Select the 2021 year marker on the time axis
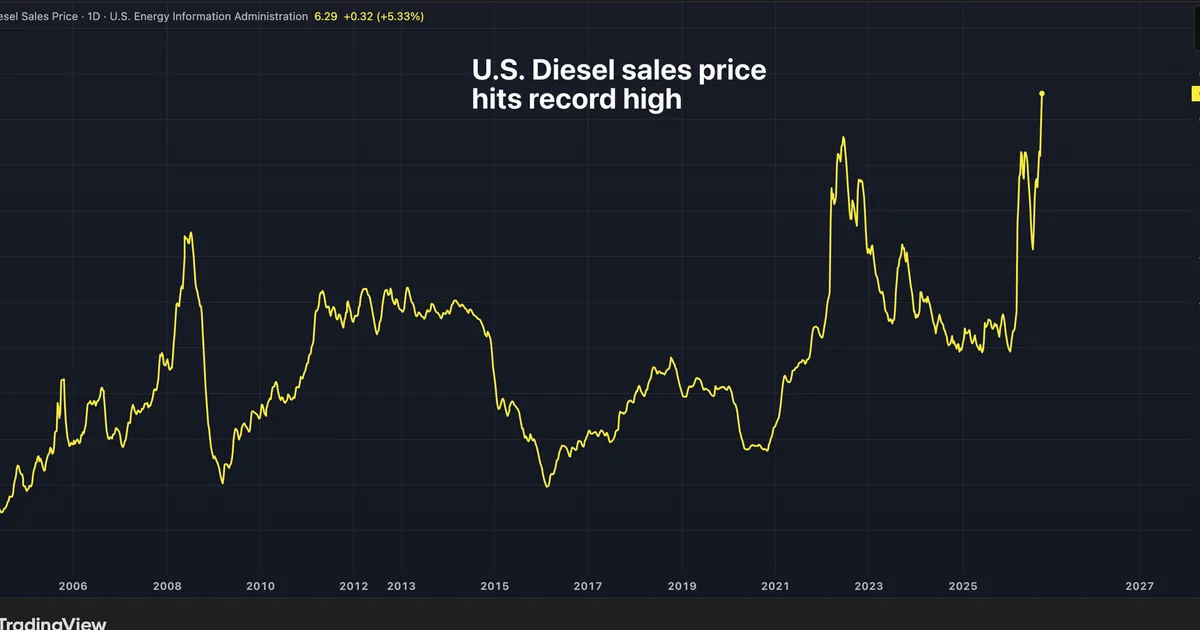The width and height of the screenshot is (1200, 630). 775,586
